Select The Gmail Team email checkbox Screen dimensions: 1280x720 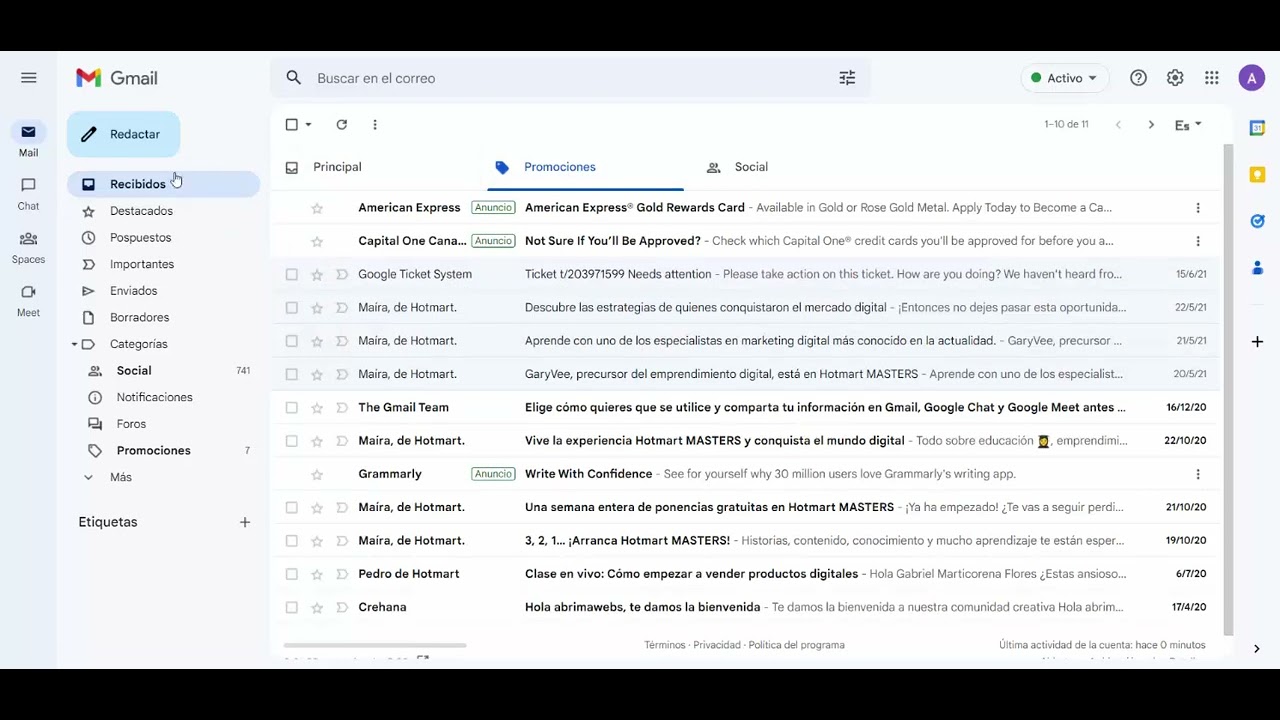292,408
